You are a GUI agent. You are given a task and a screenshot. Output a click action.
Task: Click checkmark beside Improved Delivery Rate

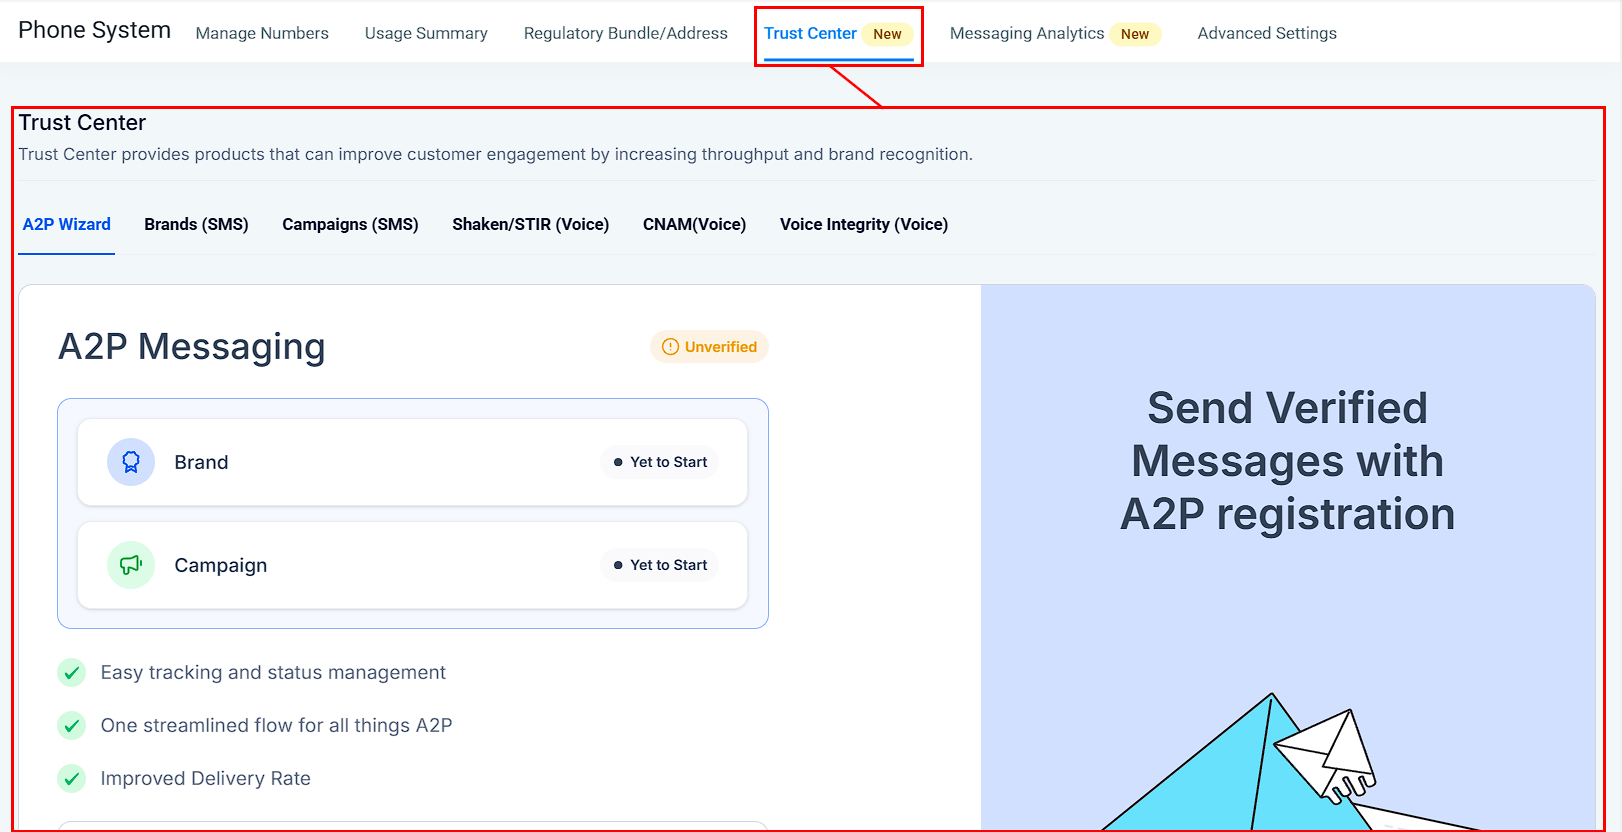pyautogui.click(x=72, y=779)
